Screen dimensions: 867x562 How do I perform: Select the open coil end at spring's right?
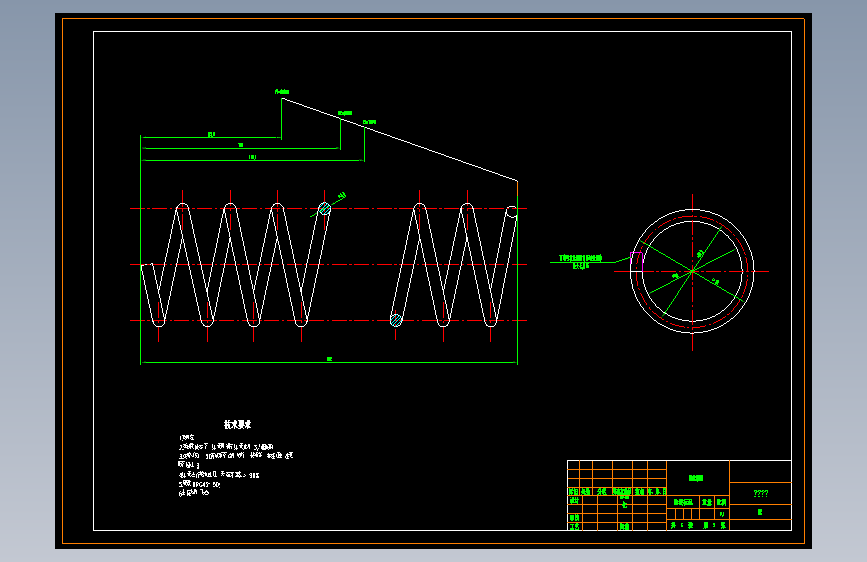511,212
